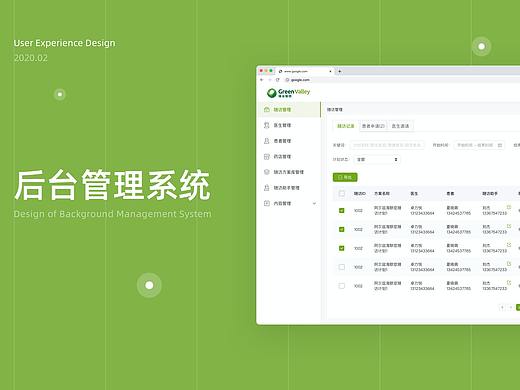Uncheck the third row's green checkbox

342,248
